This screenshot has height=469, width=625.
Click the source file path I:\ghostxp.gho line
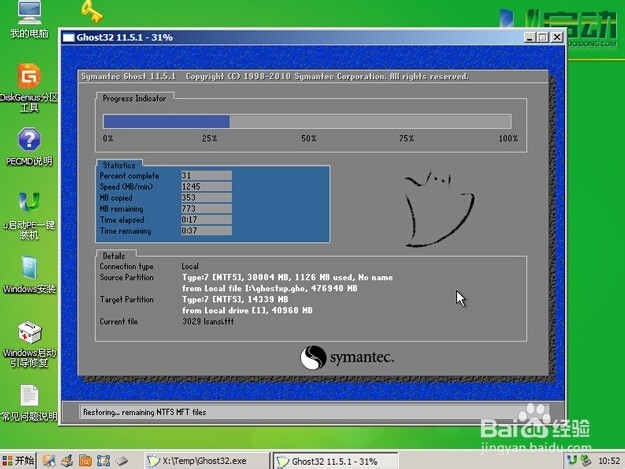[x=269, y=288]
